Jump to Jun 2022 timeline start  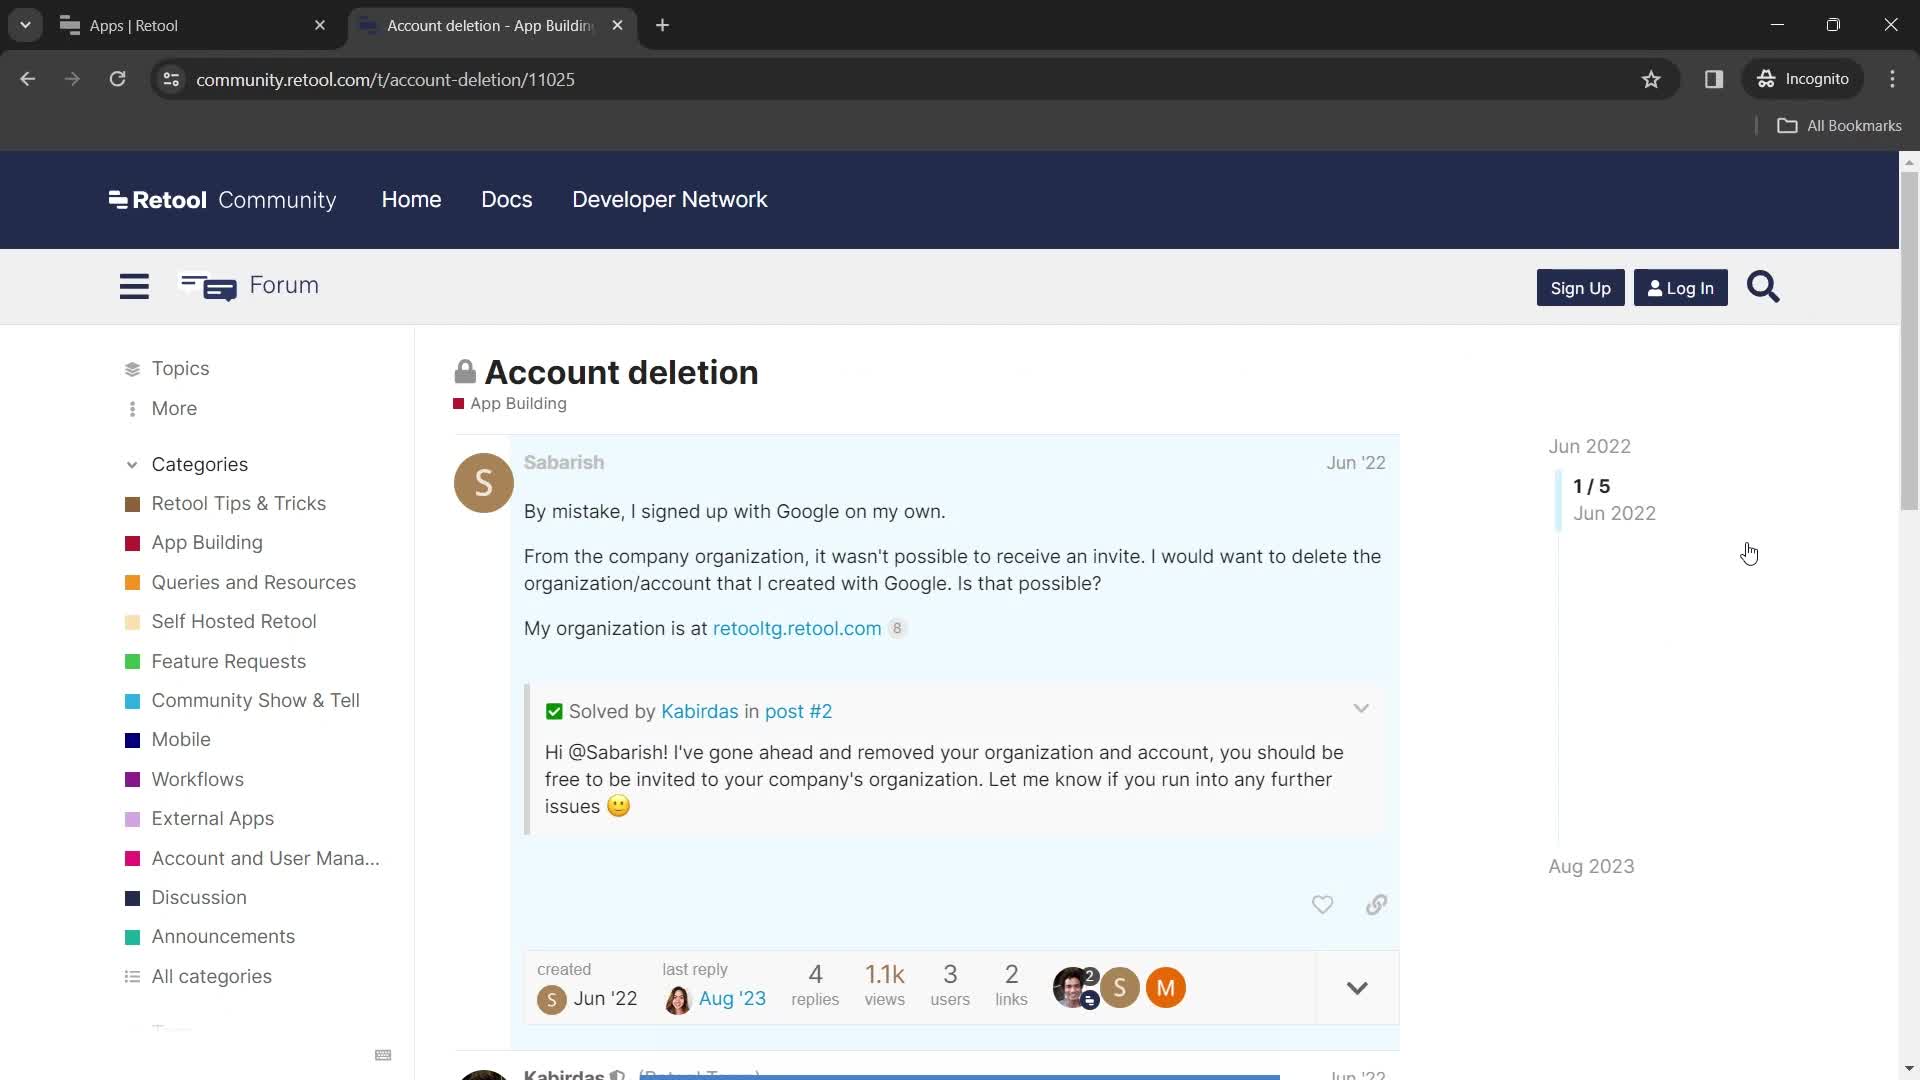[x=1589, y=446]
